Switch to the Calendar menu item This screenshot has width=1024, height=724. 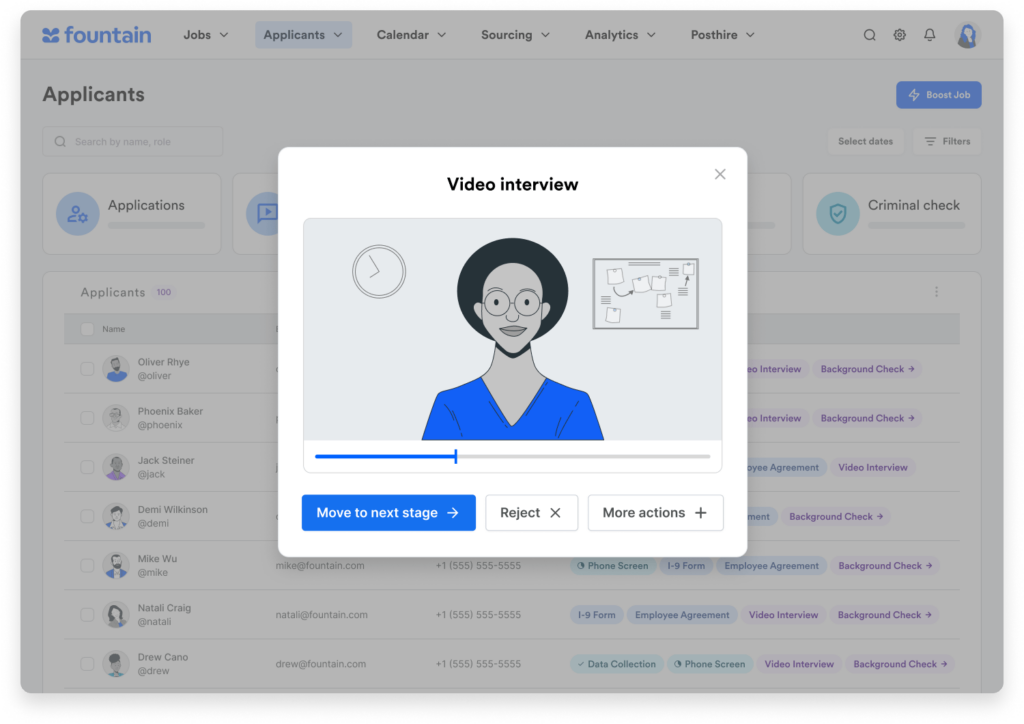(x=410, y=34)
